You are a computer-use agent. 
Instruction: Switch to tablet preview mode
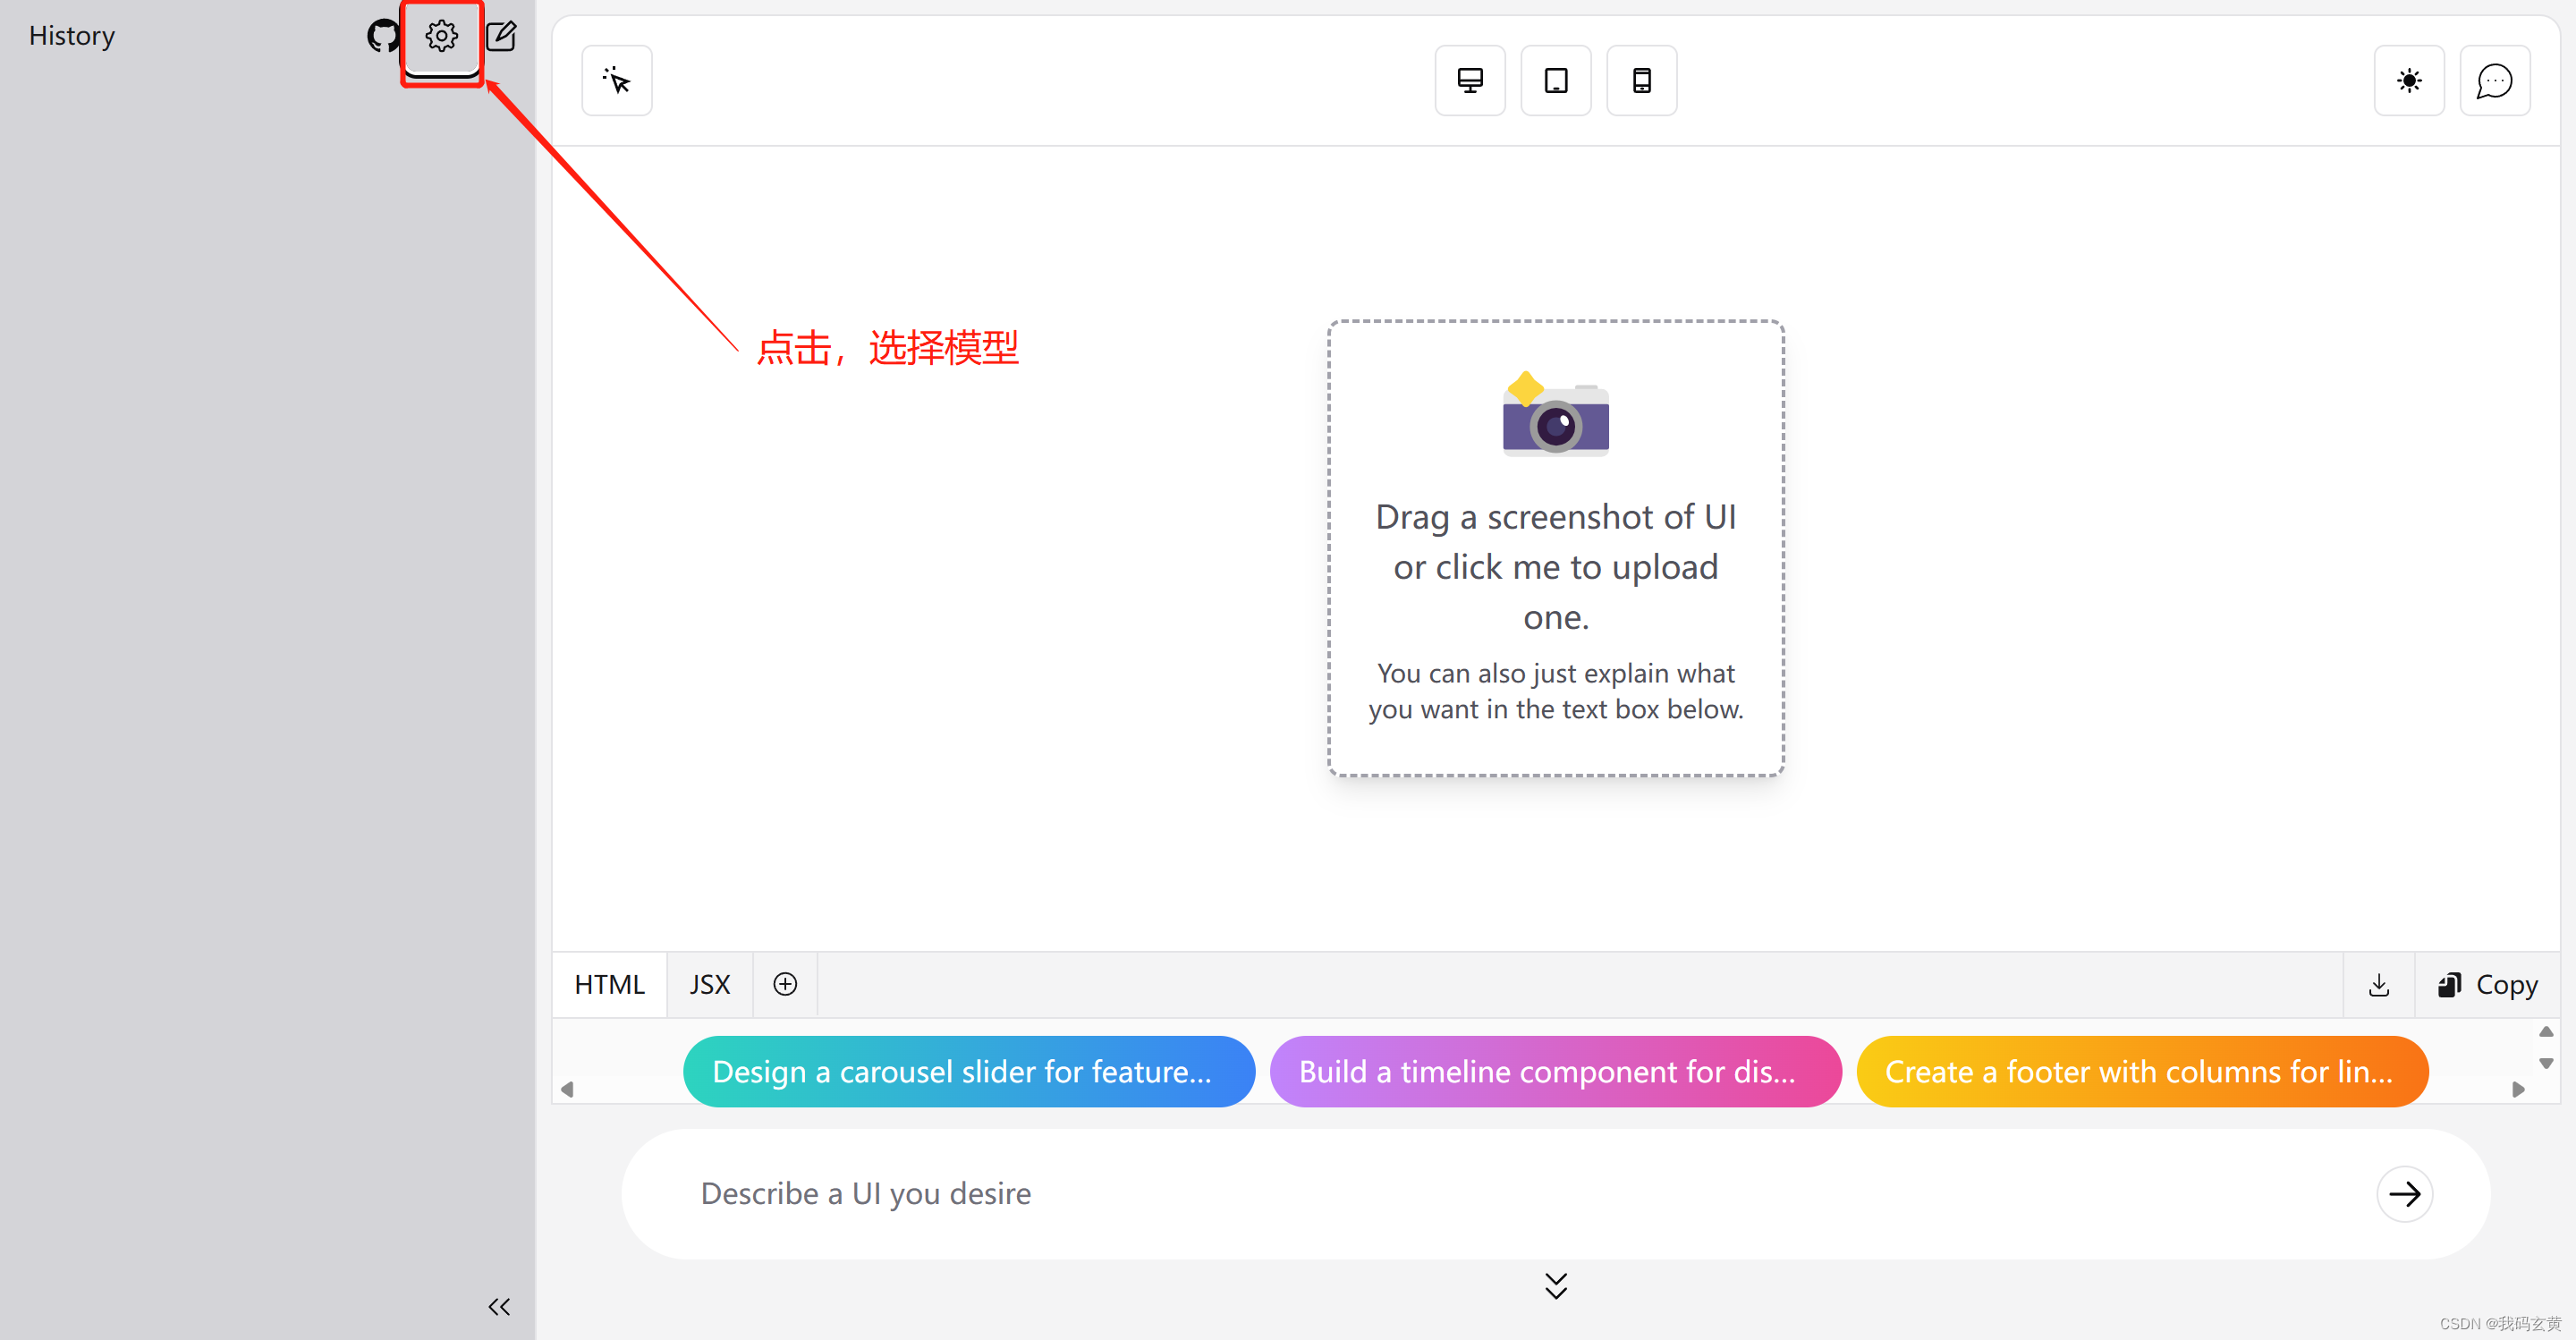pyautogui.click(x=1555, y=80)
